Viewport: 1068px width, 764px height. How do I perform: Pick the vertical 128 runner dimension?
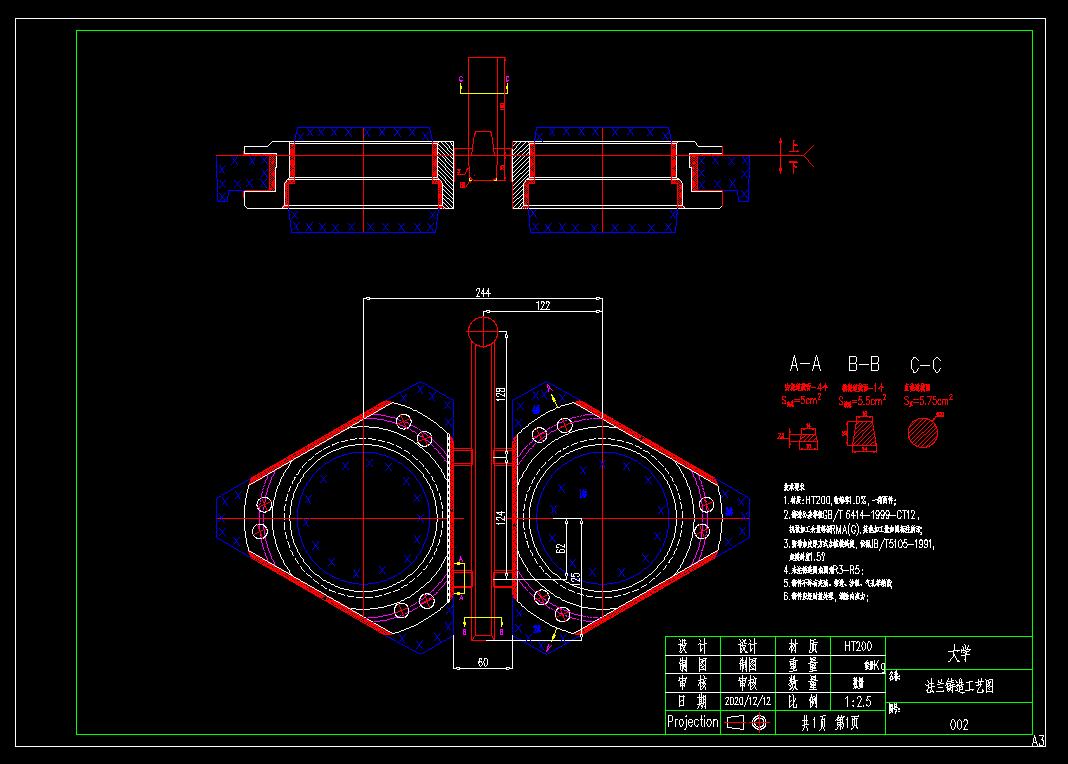(501, 393)
